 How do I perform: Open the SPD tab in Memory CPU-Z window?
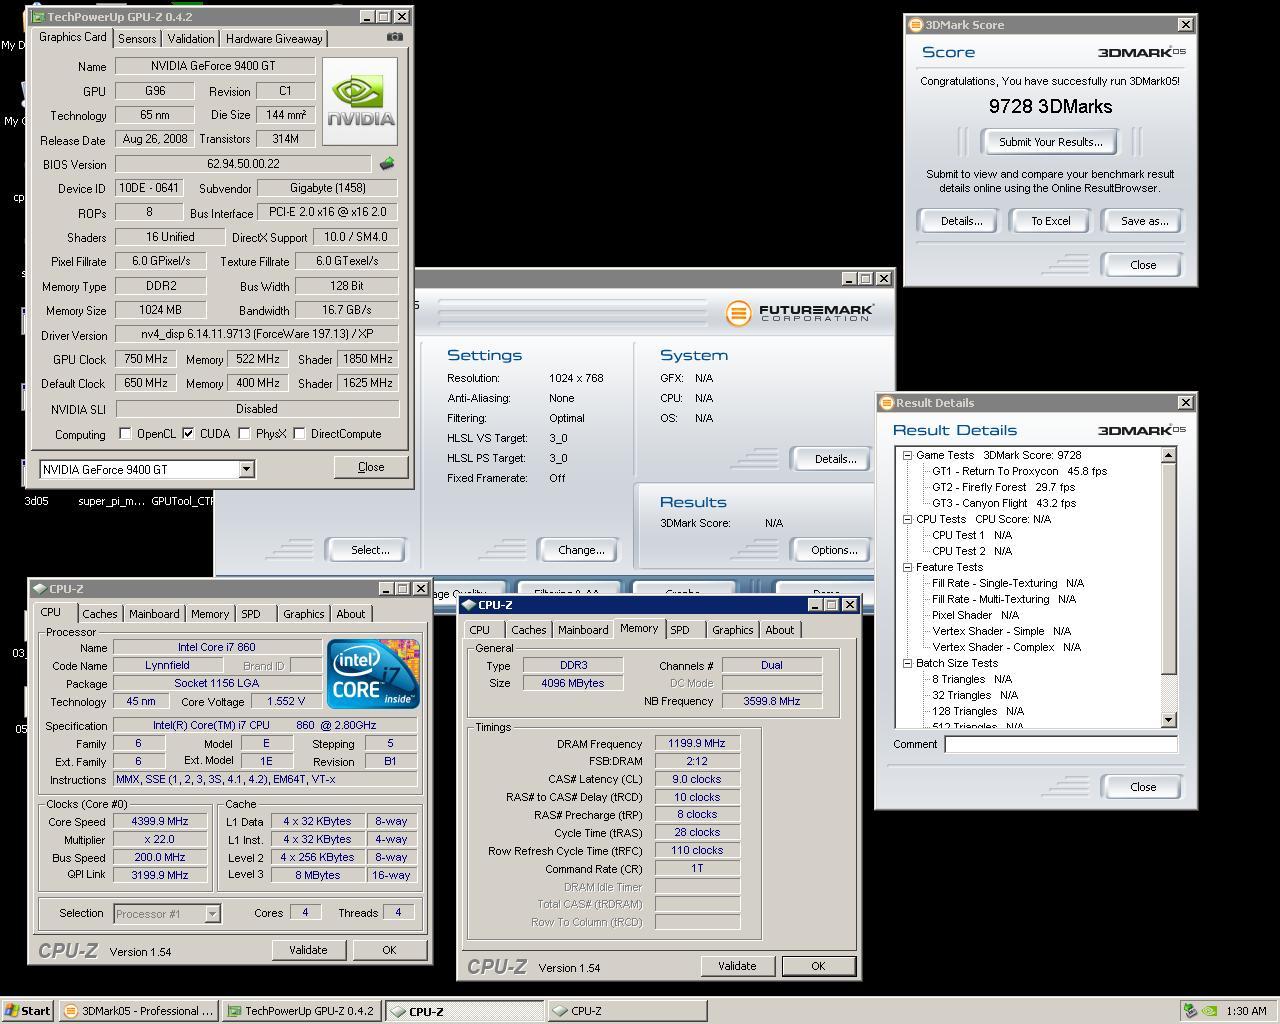tap(680, 630)
